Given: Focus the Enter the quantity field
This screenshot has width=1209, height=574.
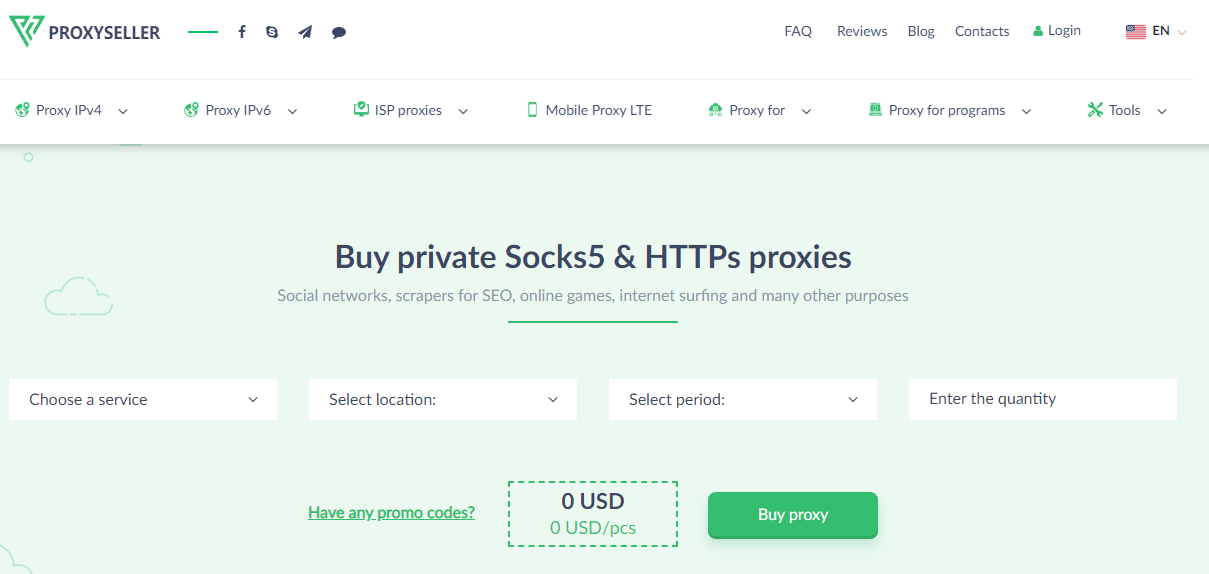Looking at the screenshot, I should [1043, 399].
